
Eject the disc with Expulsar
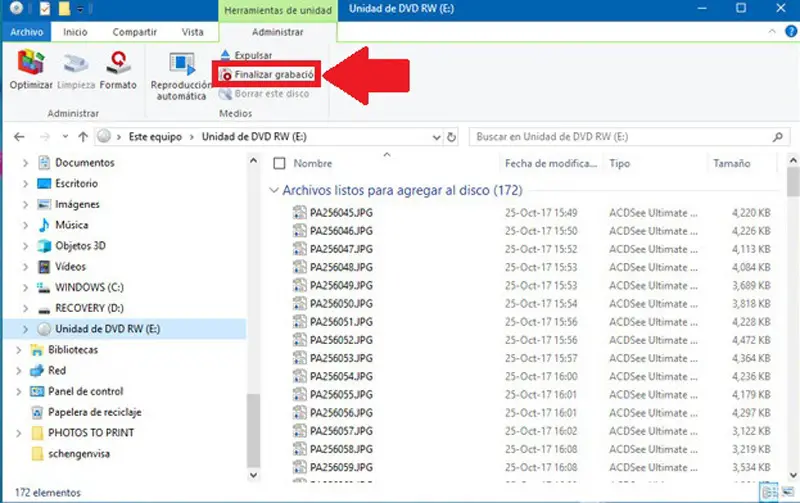coord(246,55)
